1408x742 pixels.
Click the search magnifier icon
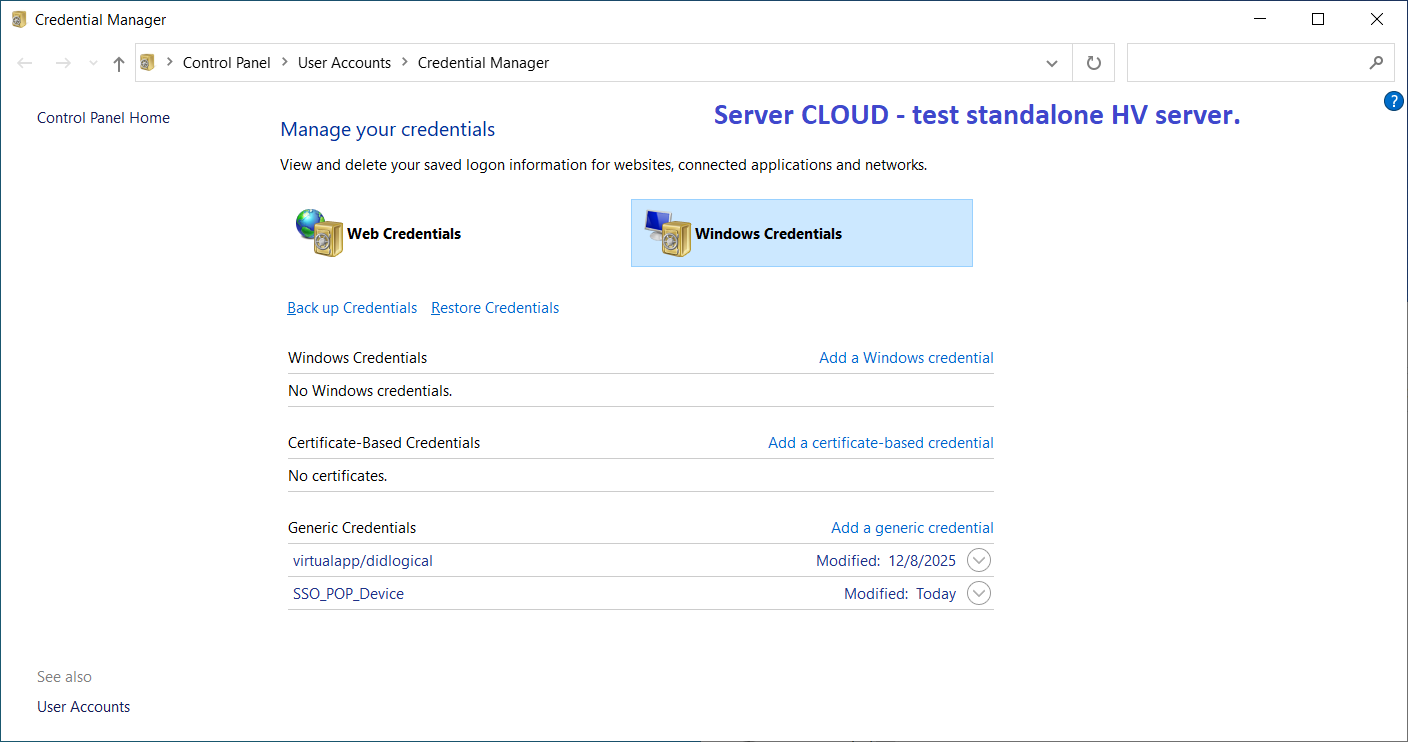pos(1377,62)
